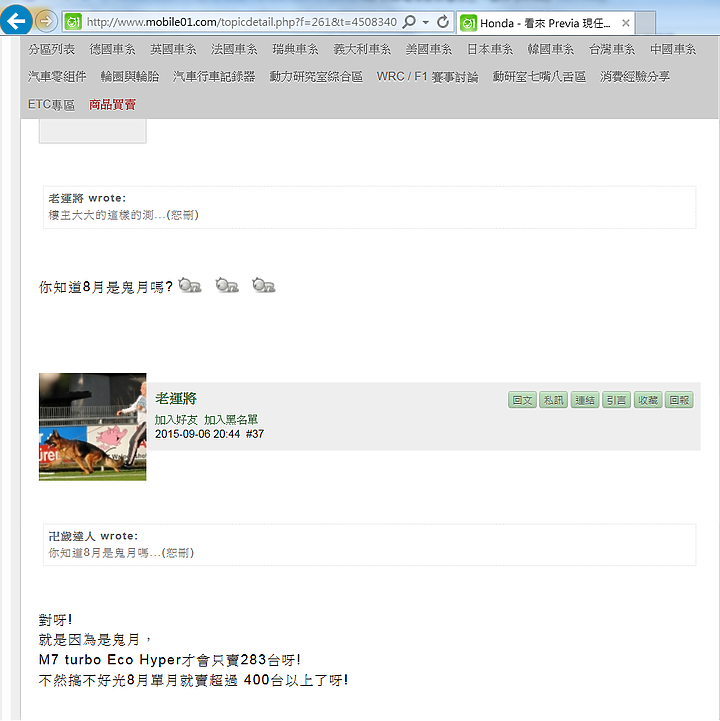Image resolution: width=720 pixels, height=721 pixels.
Task: Open 台灣車系 forum section
Action: click(611, 49)
